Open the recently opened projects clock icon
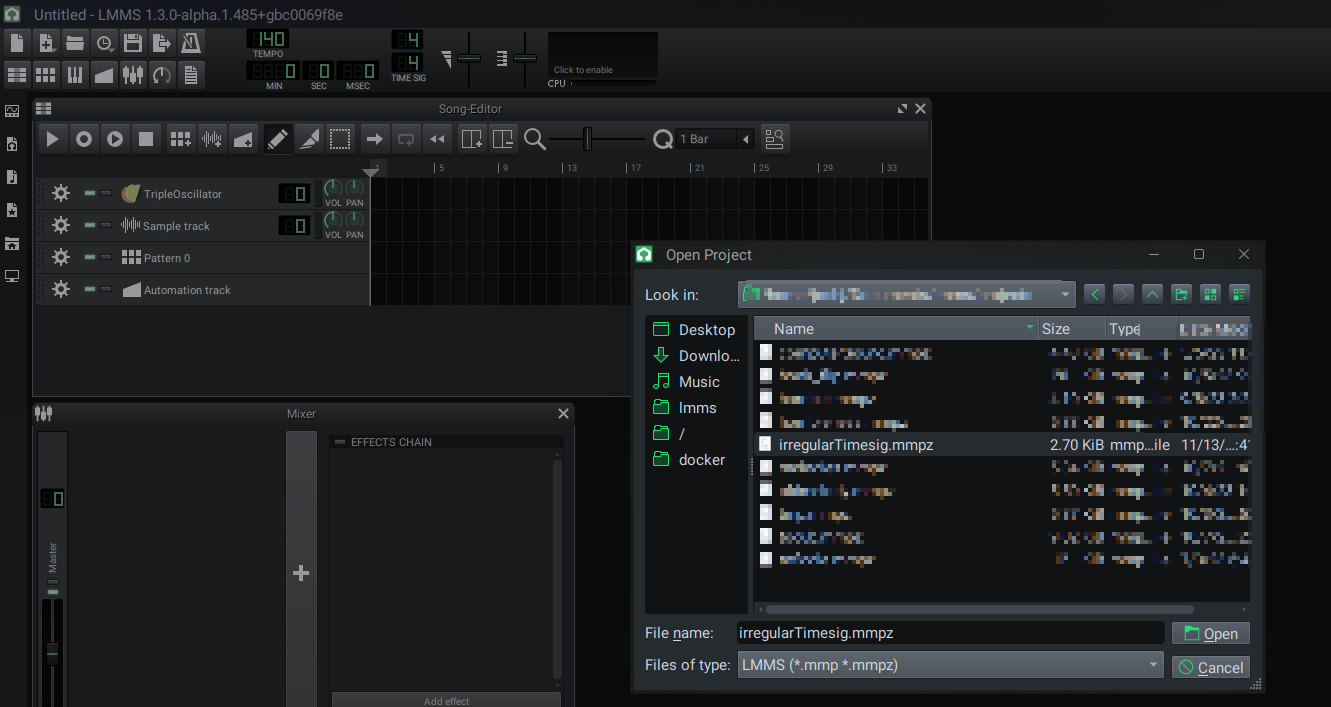Viewport: 1331px width, 707px height. (x=104, y=43)
